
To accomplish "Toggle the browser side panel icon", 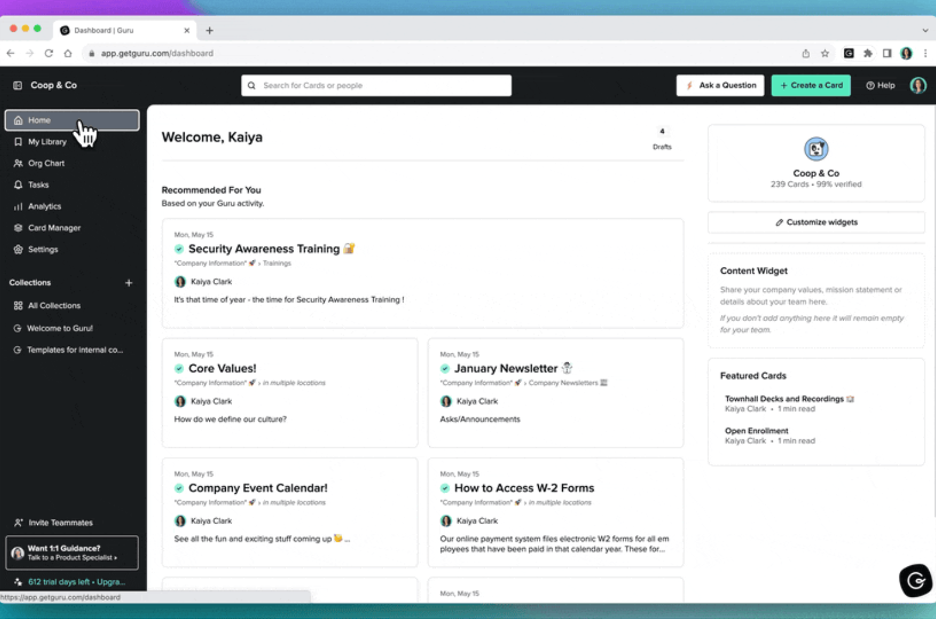I will click(887, 53).
